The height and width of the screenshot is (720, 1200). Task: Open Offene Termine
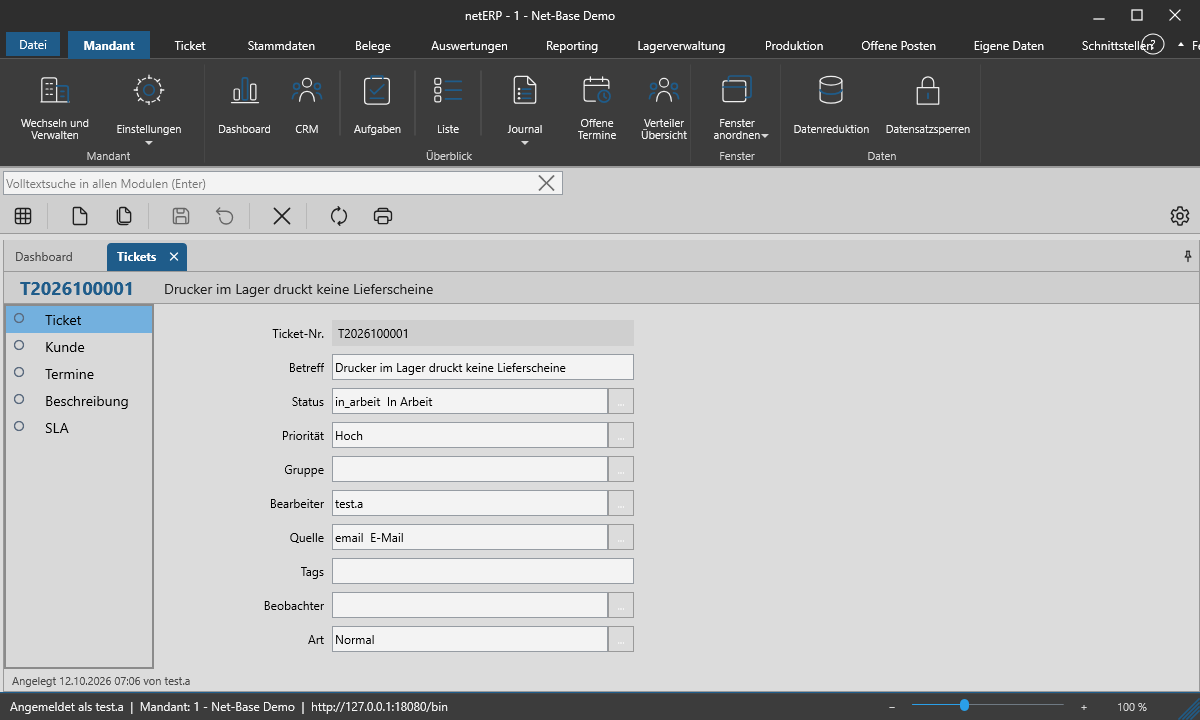click(x=597, y=106)
